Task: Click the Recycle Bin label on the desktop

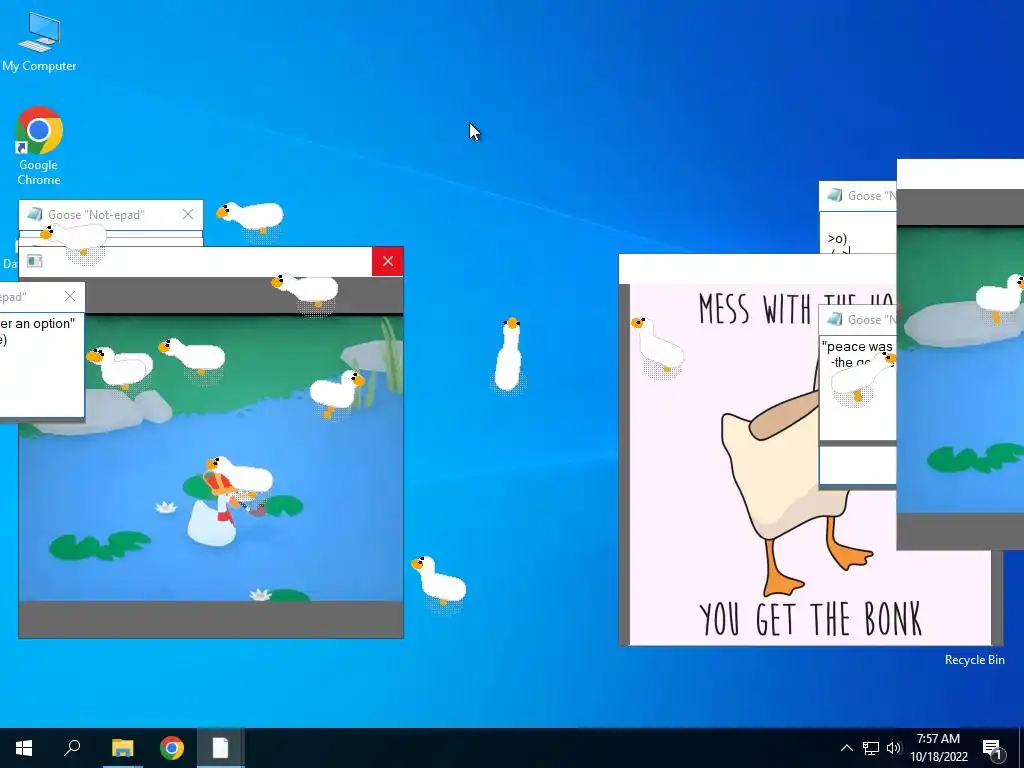Action: tap(974, 660)
